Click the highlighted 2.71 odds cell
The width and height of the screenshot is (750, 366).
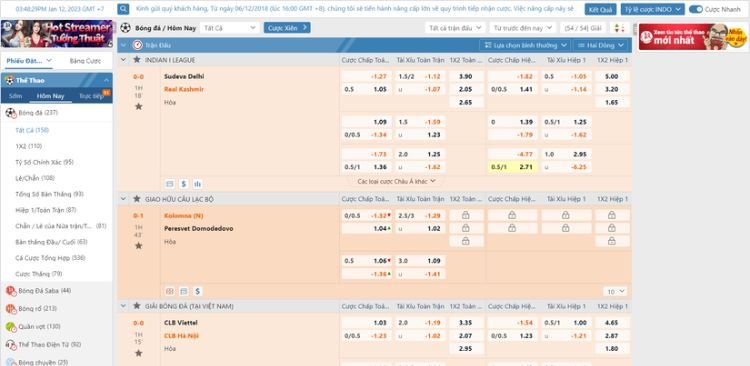pyautogui.click(x=512, y=167)
